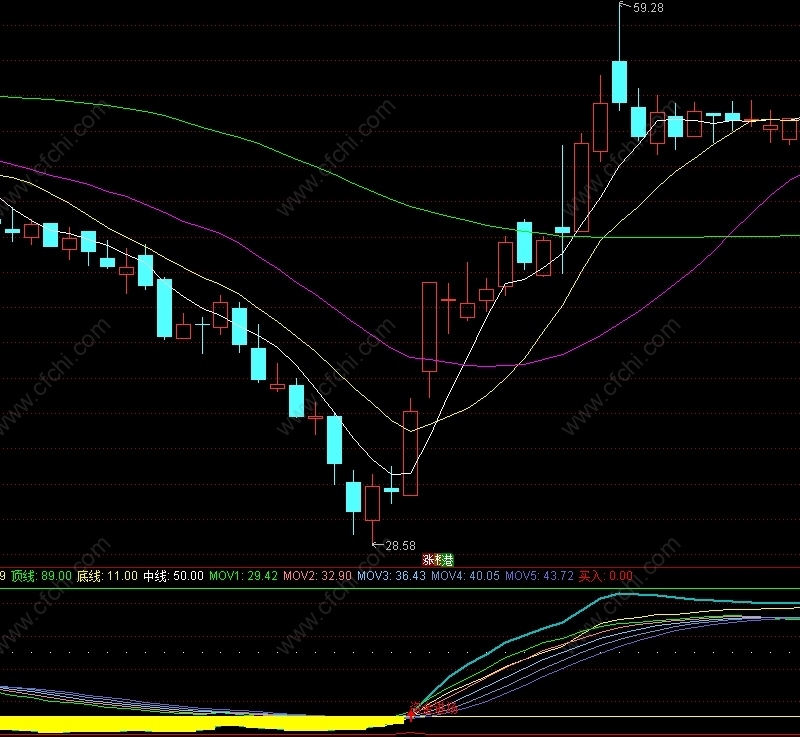Viewport: 800px width, 737px height.
Task: Select the 中线: 50.00 indicator value
Action: coord(173,576)
